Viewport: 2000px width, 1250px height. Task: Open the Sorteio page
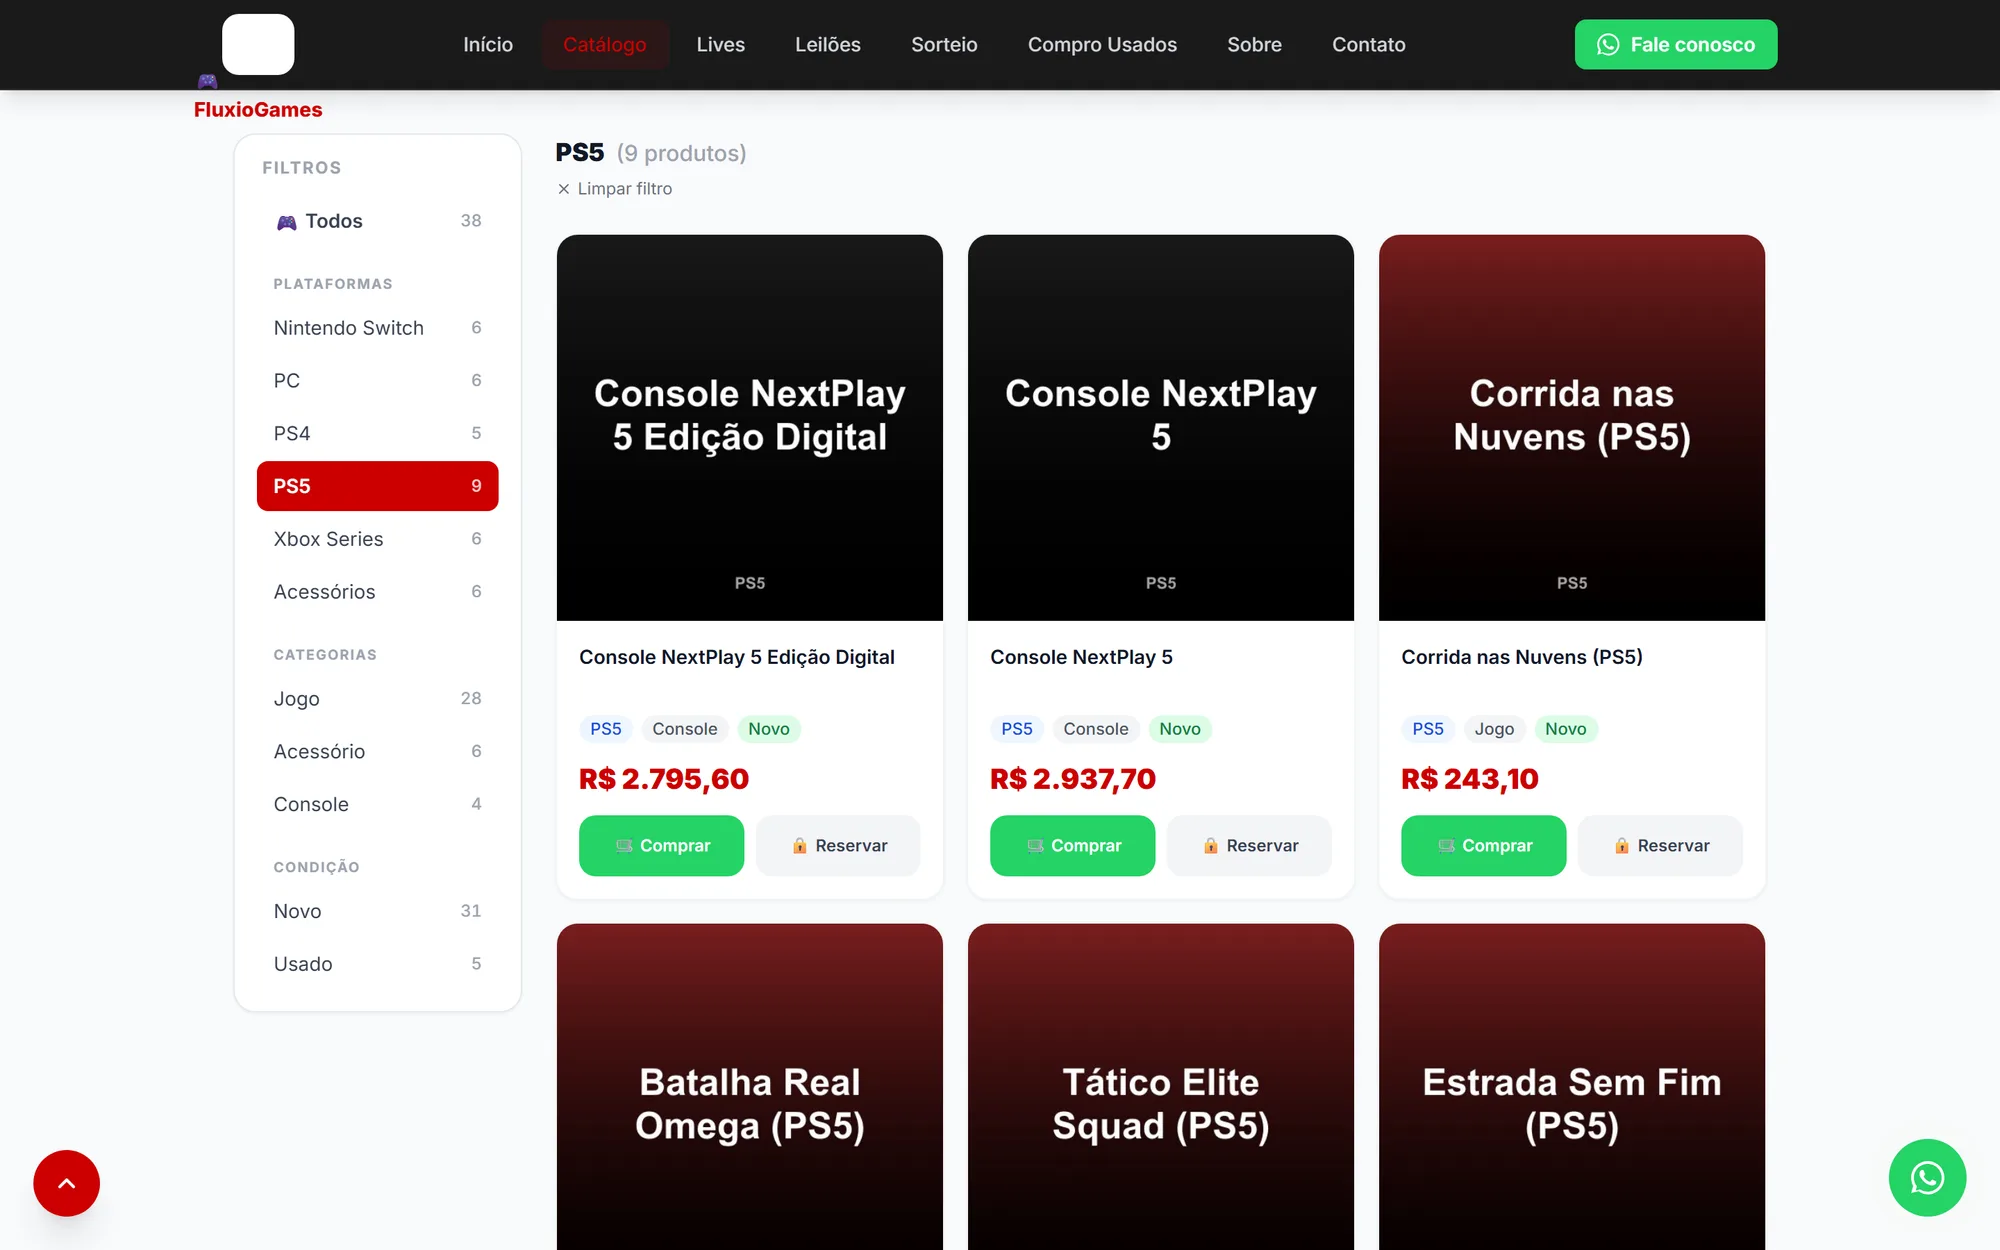pos(944,44)
